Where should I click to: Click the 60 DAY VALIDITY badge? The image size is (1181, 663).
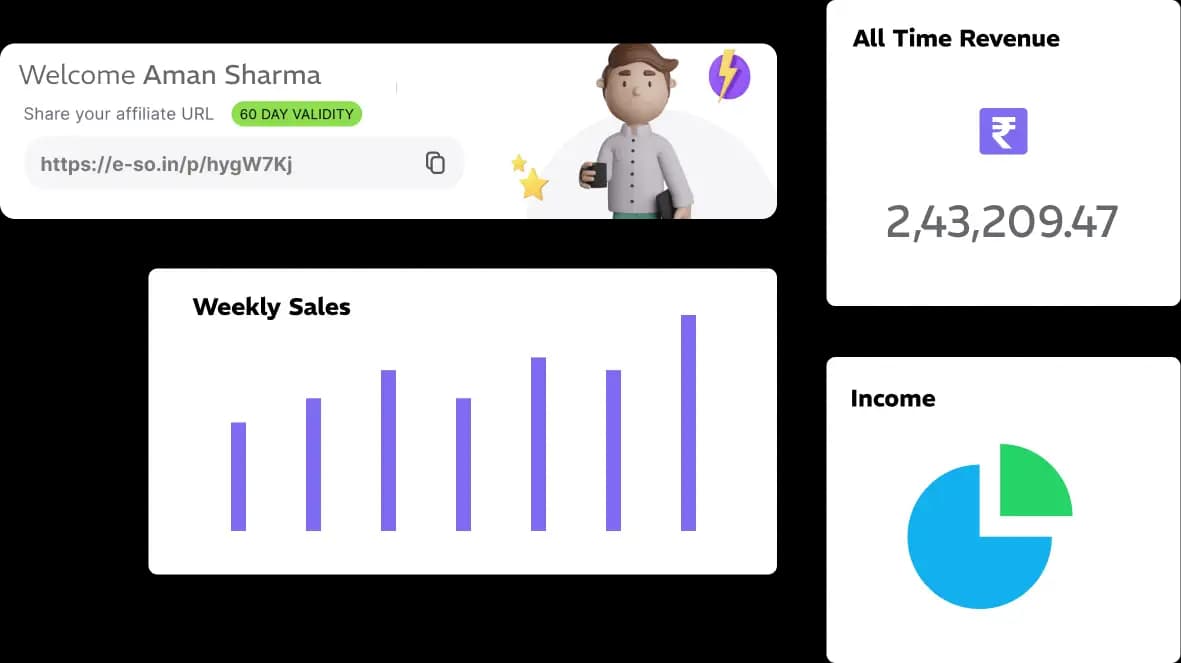point(296,114)
